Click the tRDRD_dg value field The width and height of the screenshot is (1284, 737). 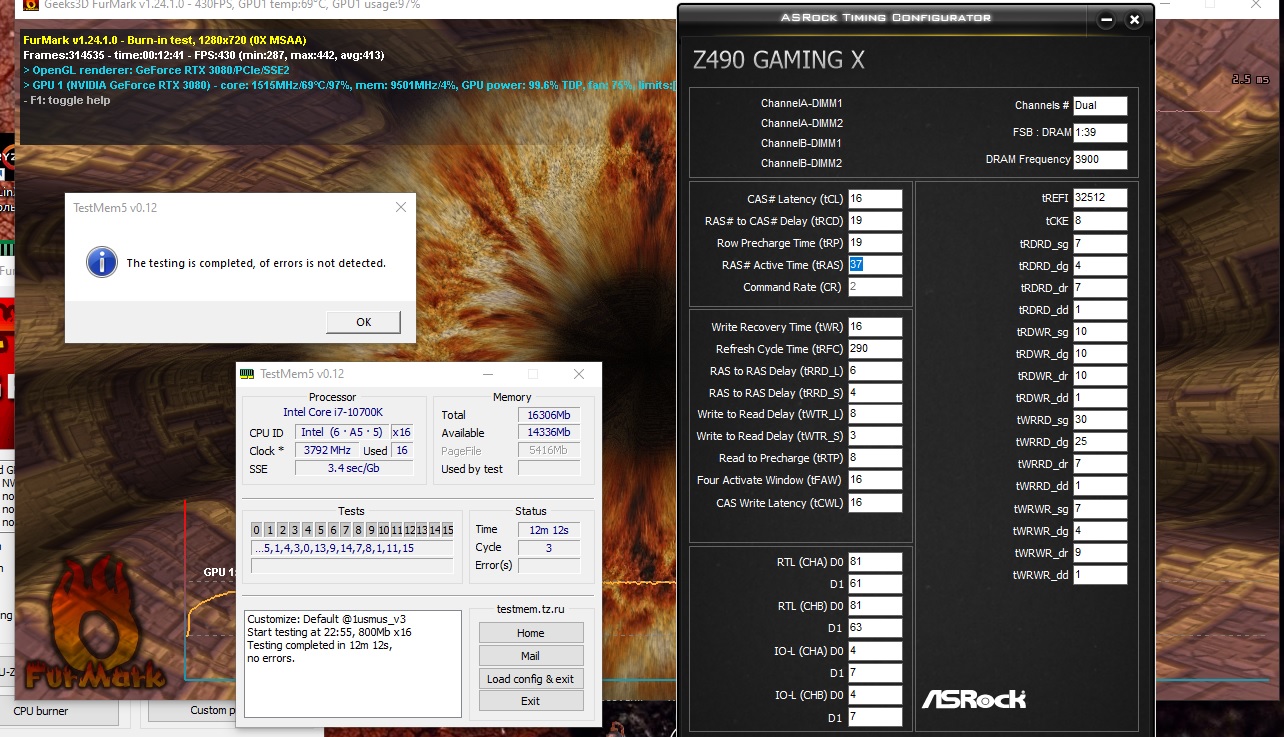pos(1100,266)
